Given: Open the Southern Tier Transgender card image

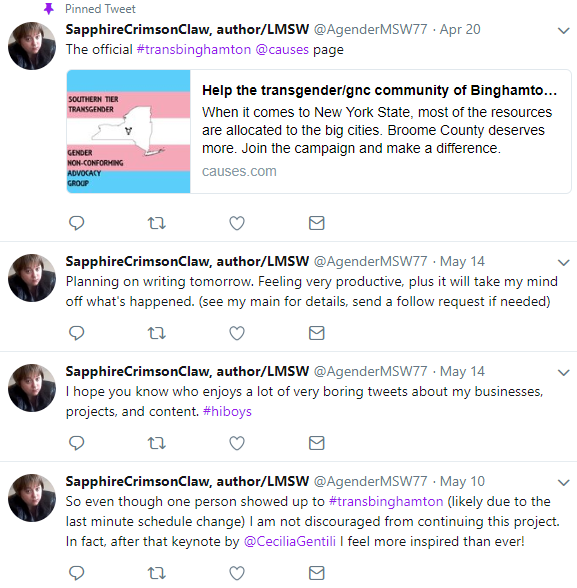Looking at the screenshot, I should pos(129,132).
